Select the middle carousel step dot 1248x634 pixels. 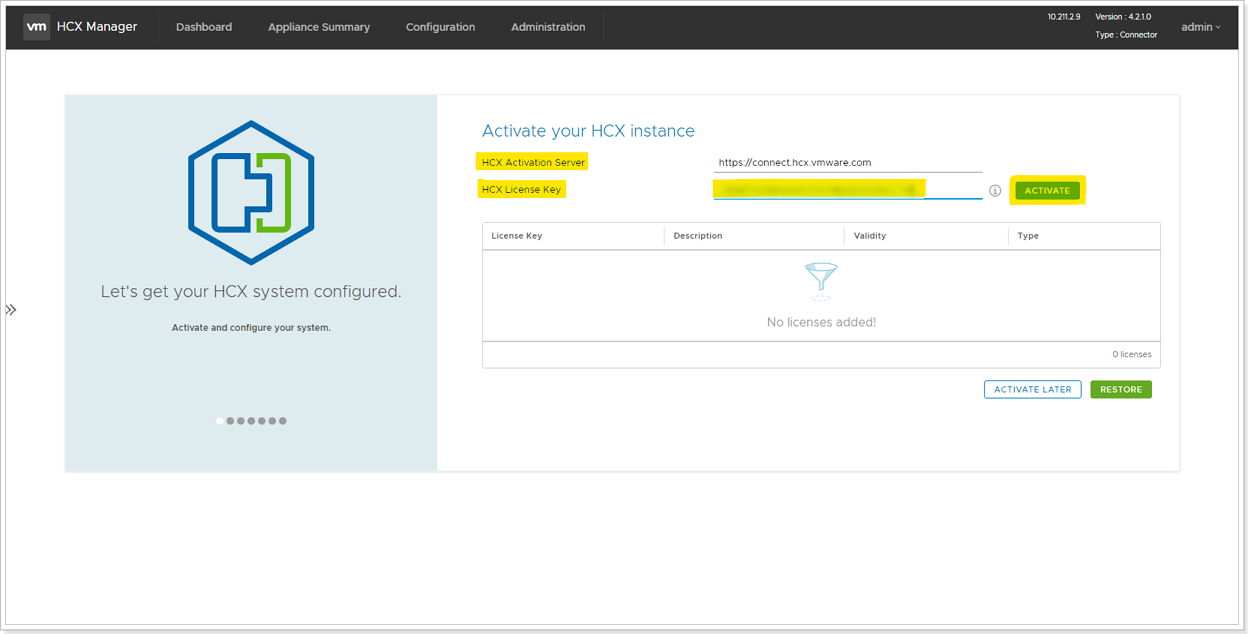[251, 421]
